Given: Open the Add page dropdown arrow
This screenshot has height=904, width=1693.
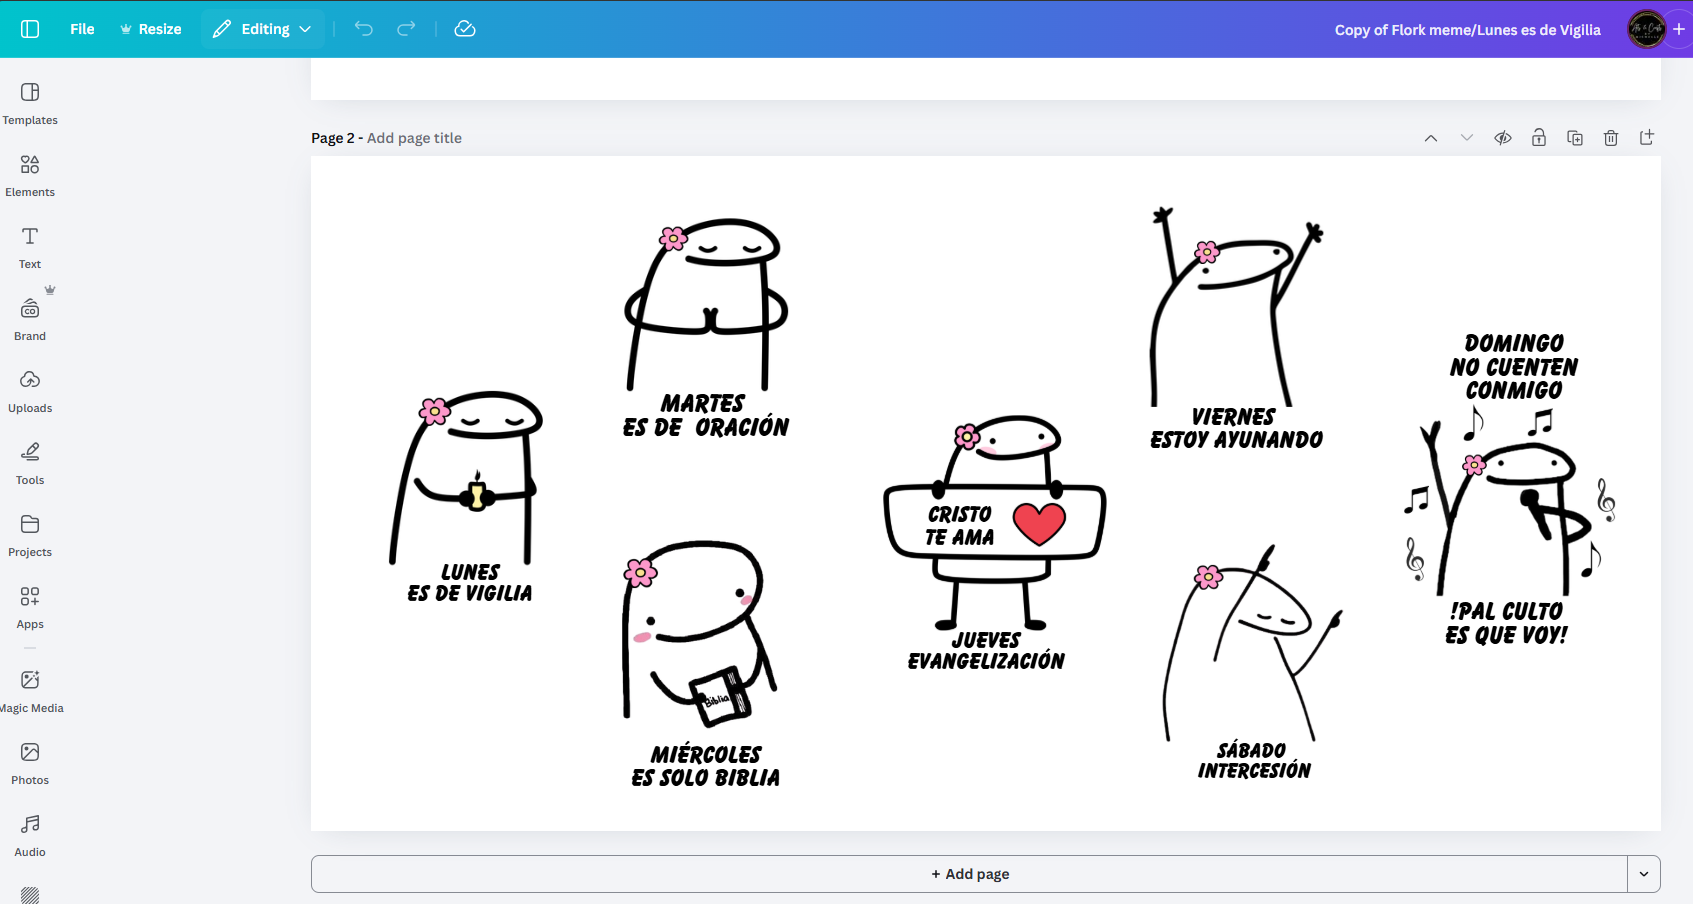Looking at the screenshot, I should coord(1644,874).
